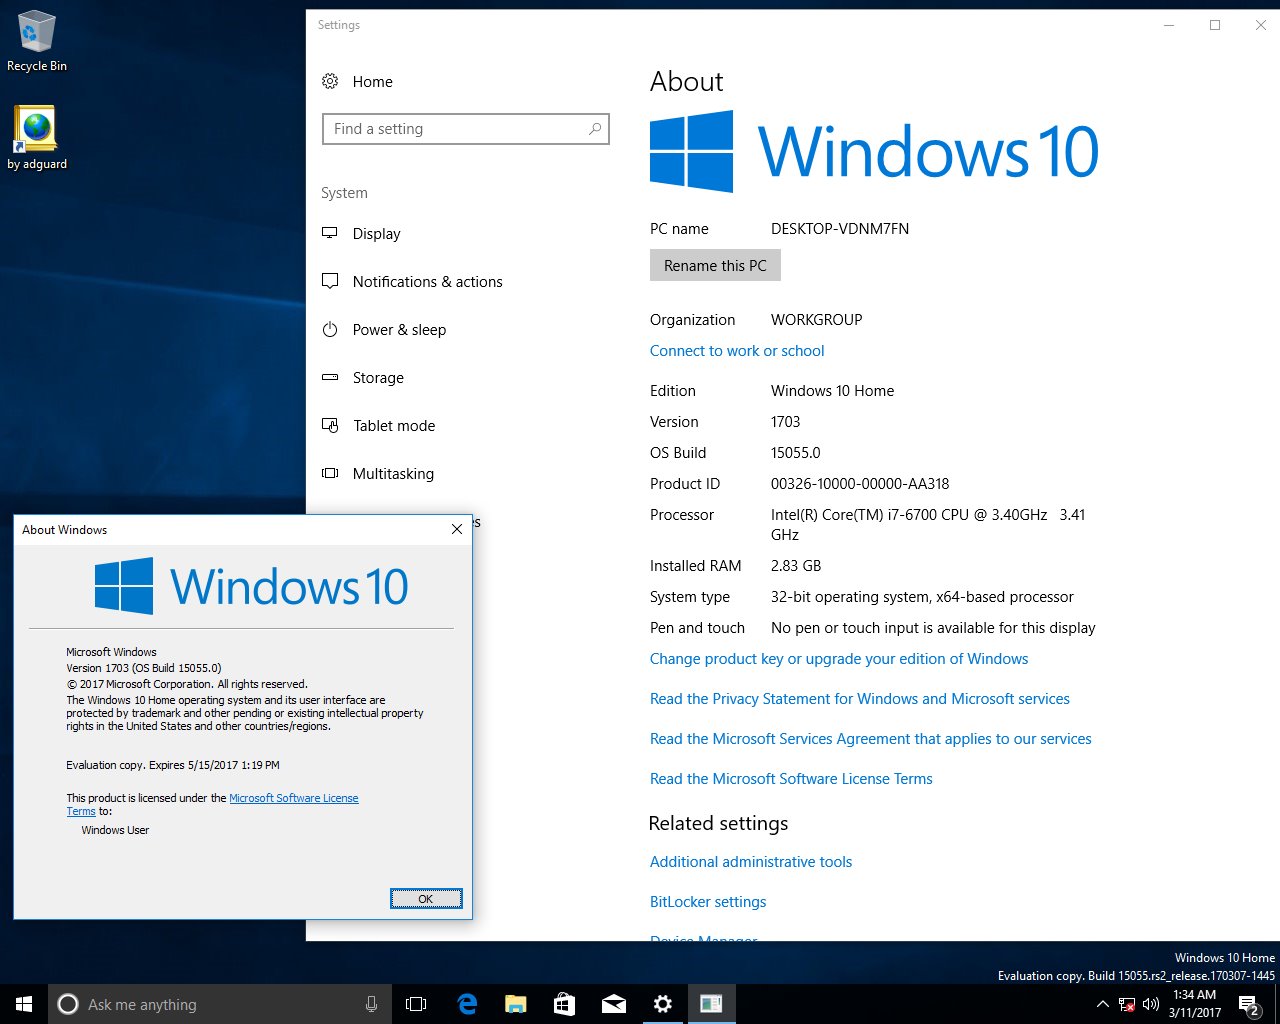
Task: Select Tablet mode in the sidebar
Action: pos(393,426)
